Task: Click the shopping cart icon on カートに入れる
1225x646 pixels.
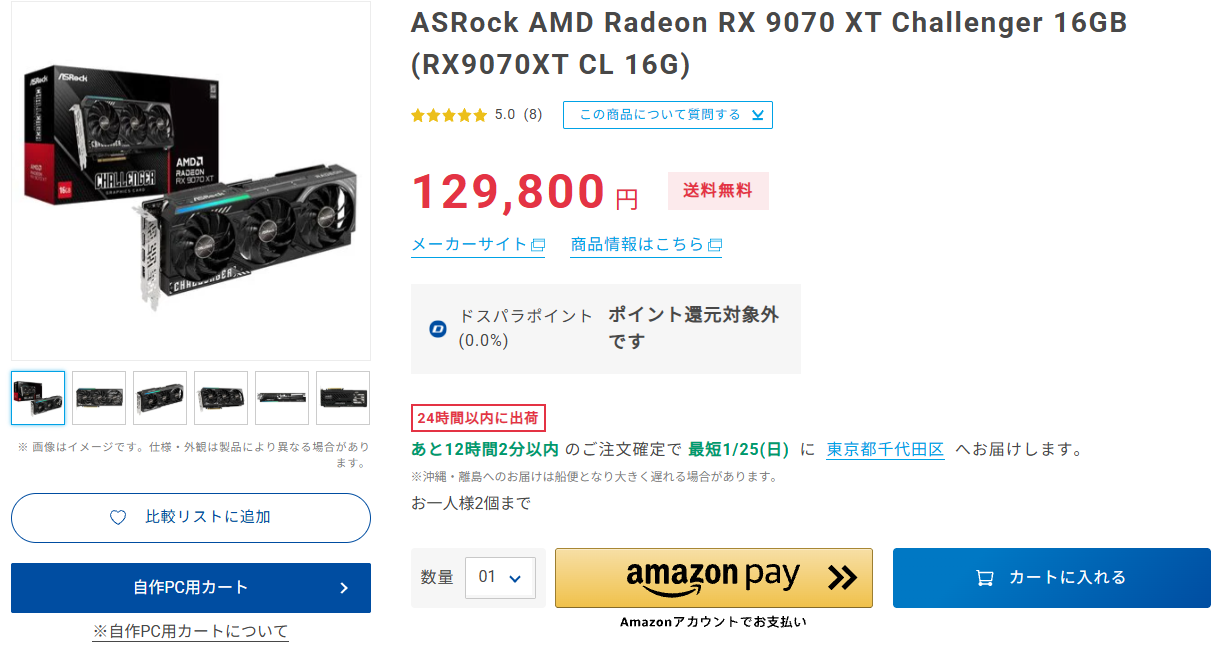Action: (x=985, y=578)
